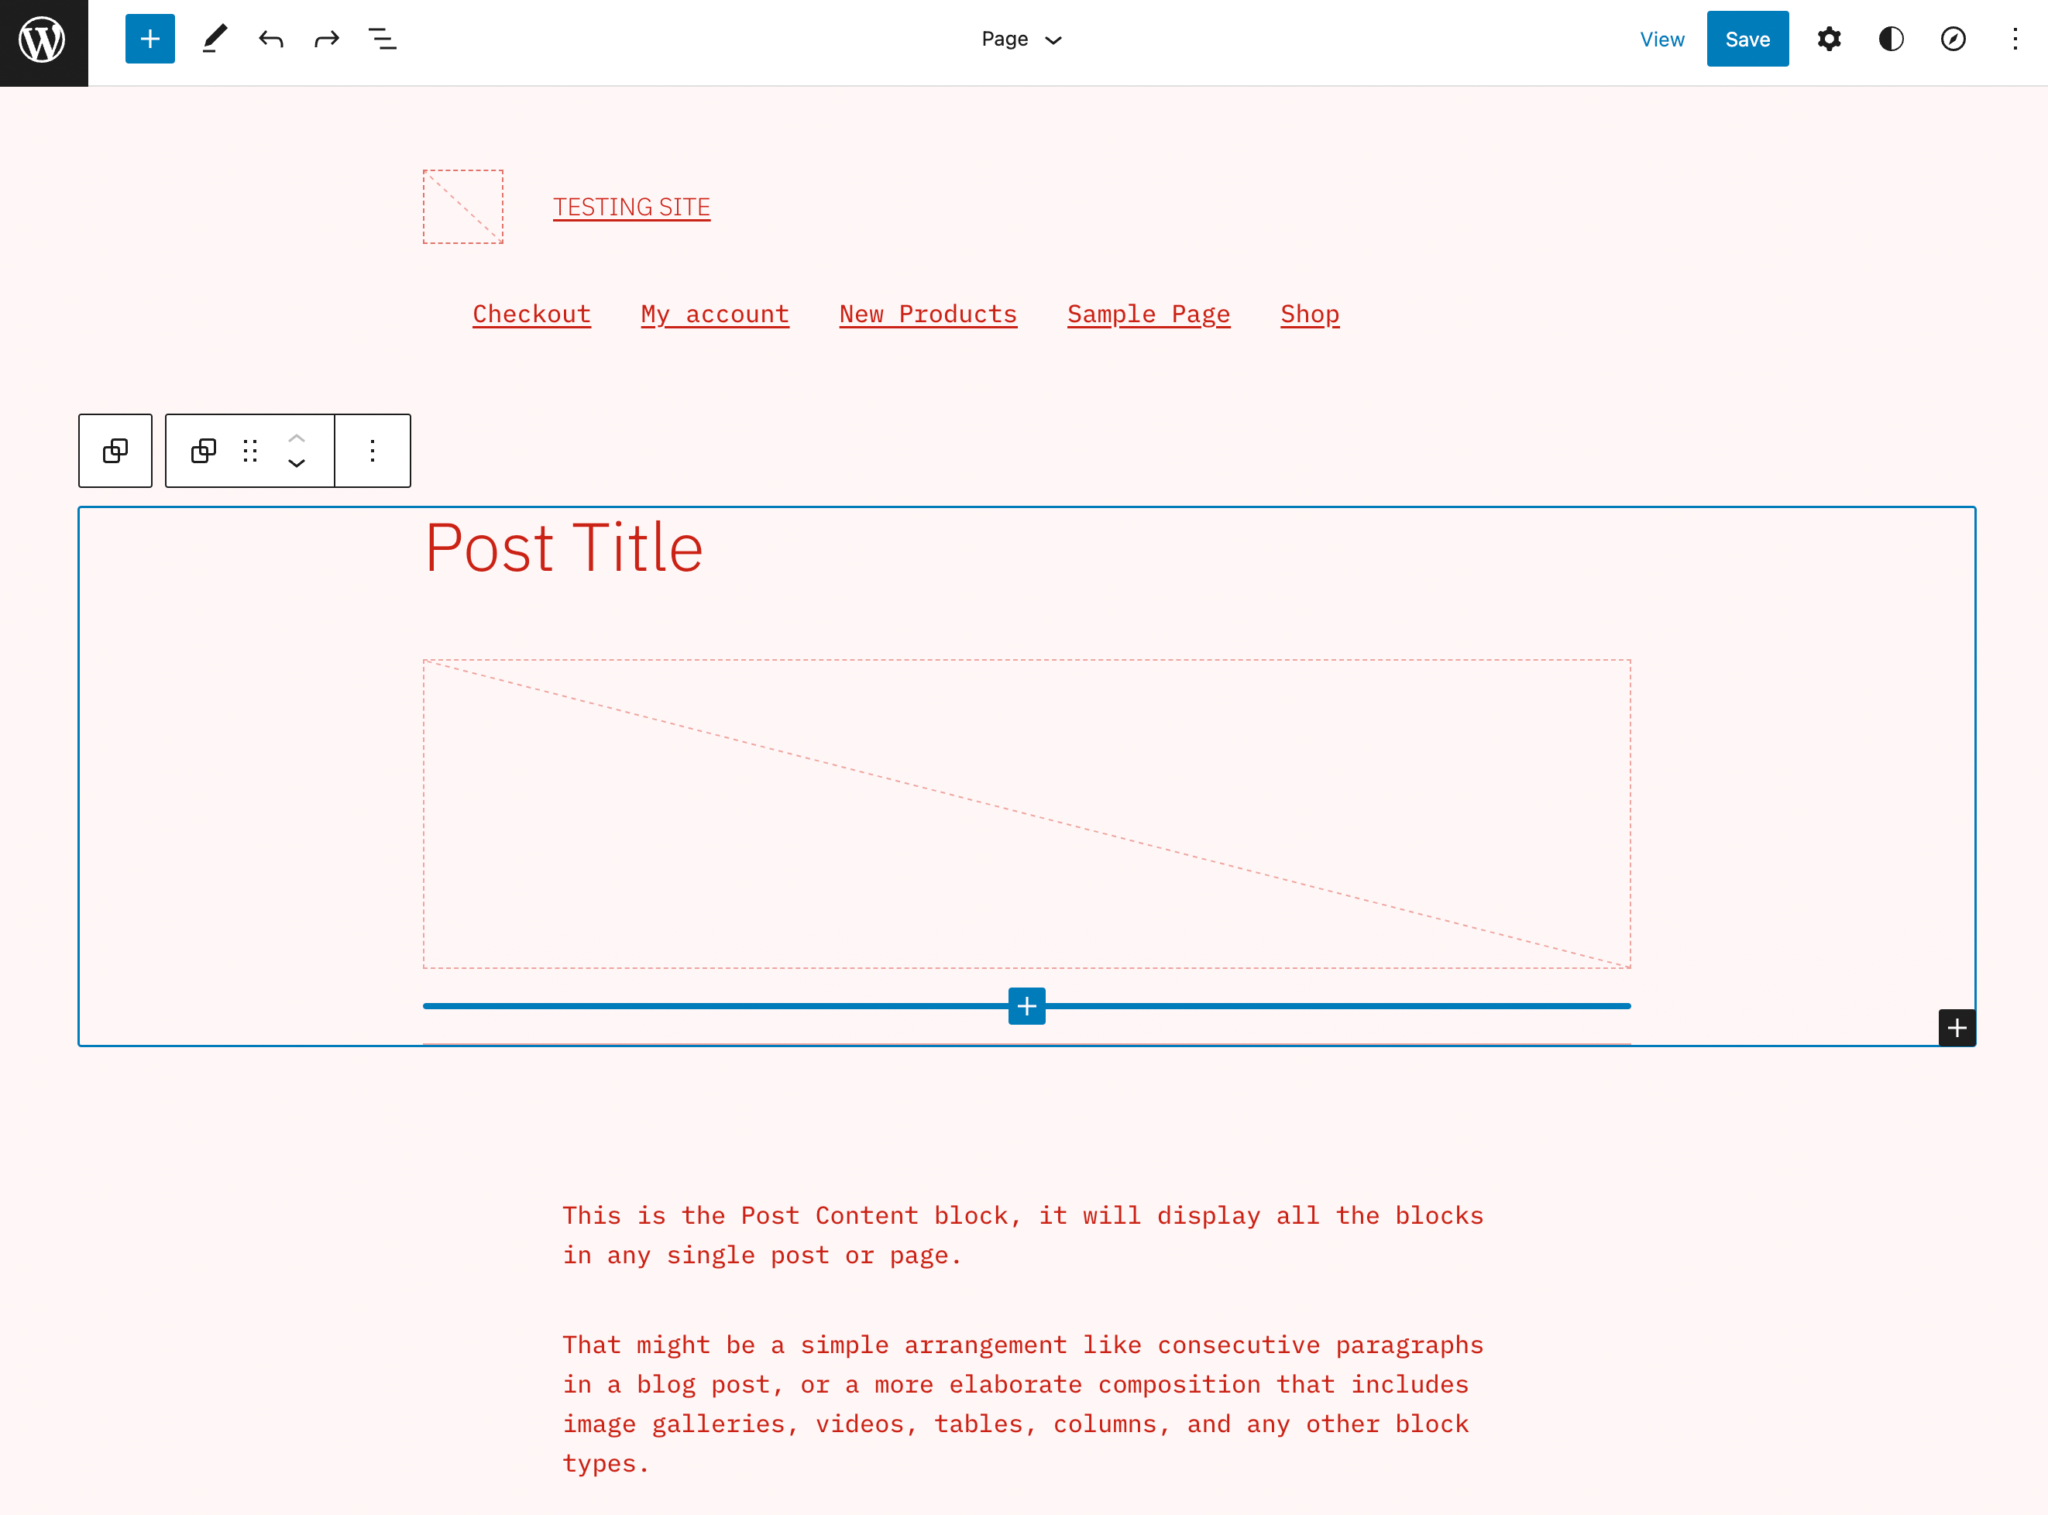
Task: Open the New Products navigation link
Action: (x=928, y=314)
